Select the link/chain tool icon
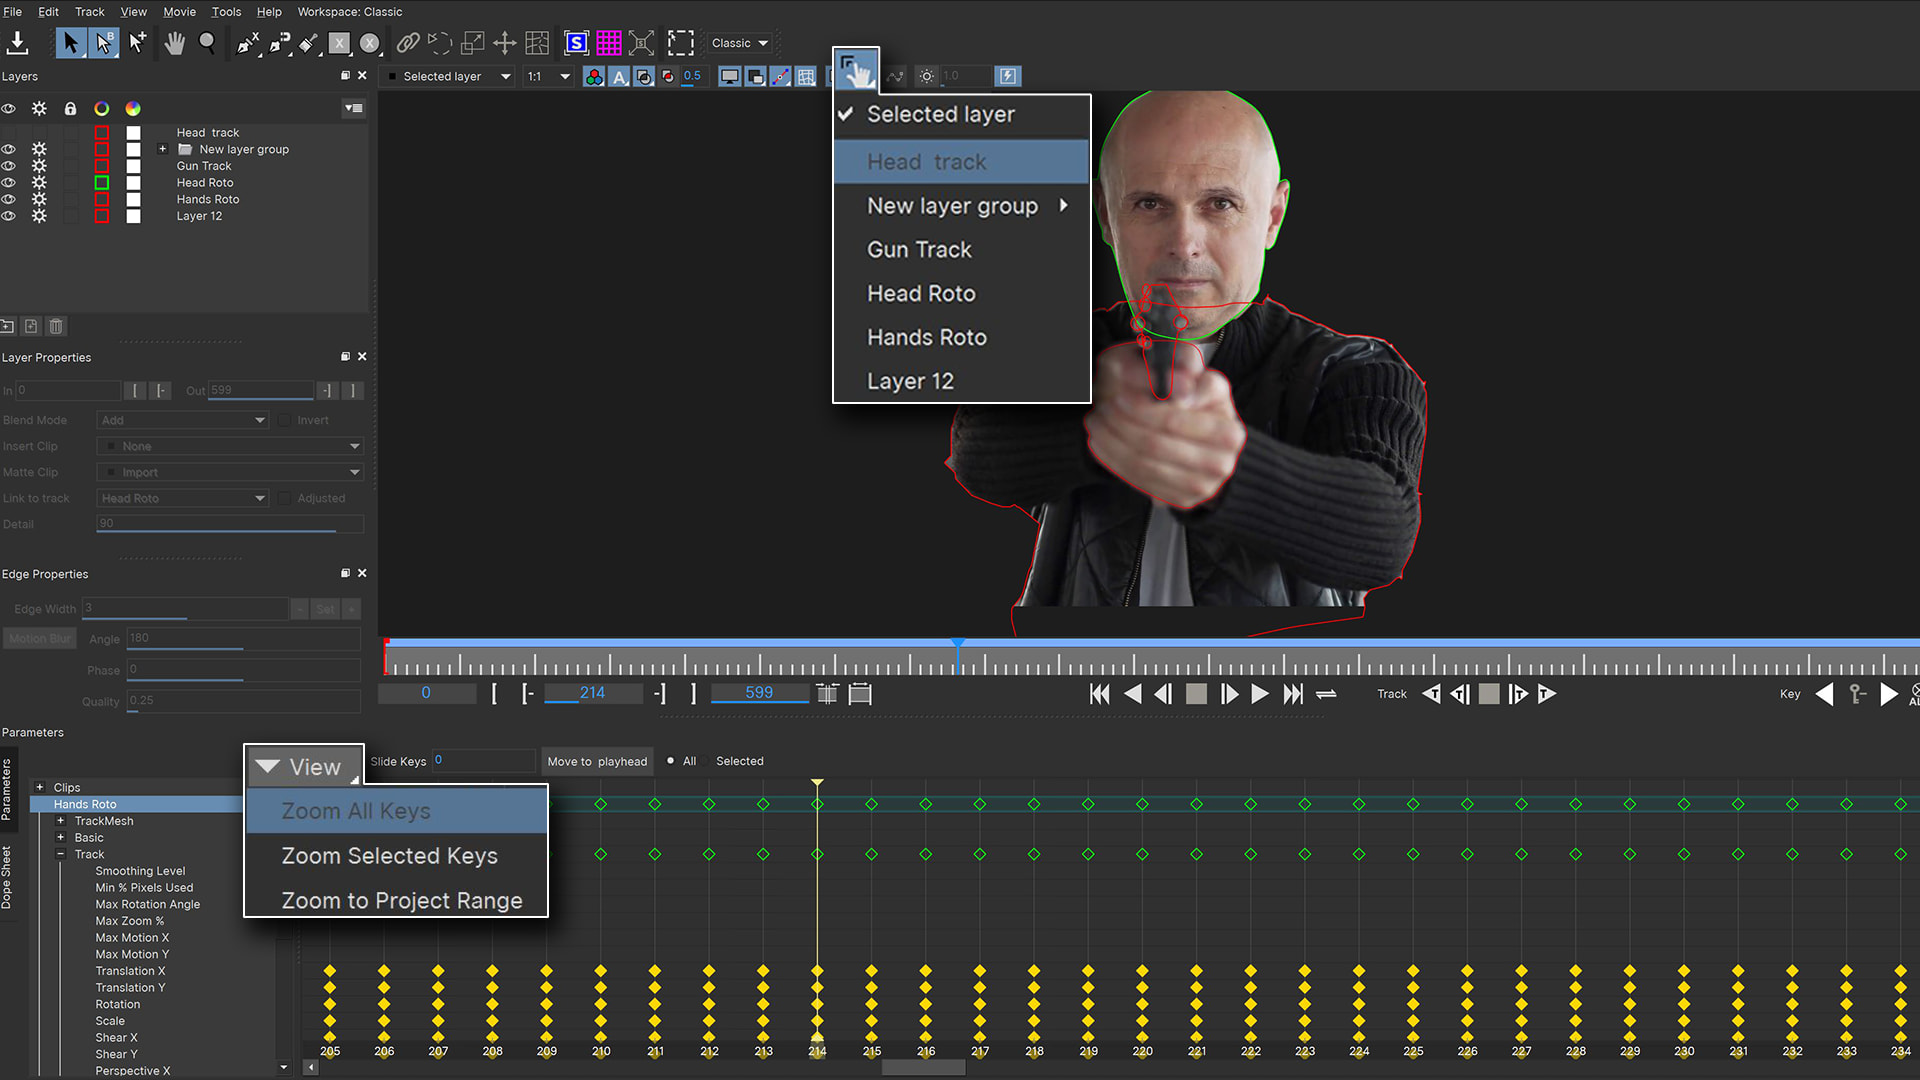The height and width of the screenshot is (1080, 1920). [x=407, y=44]
